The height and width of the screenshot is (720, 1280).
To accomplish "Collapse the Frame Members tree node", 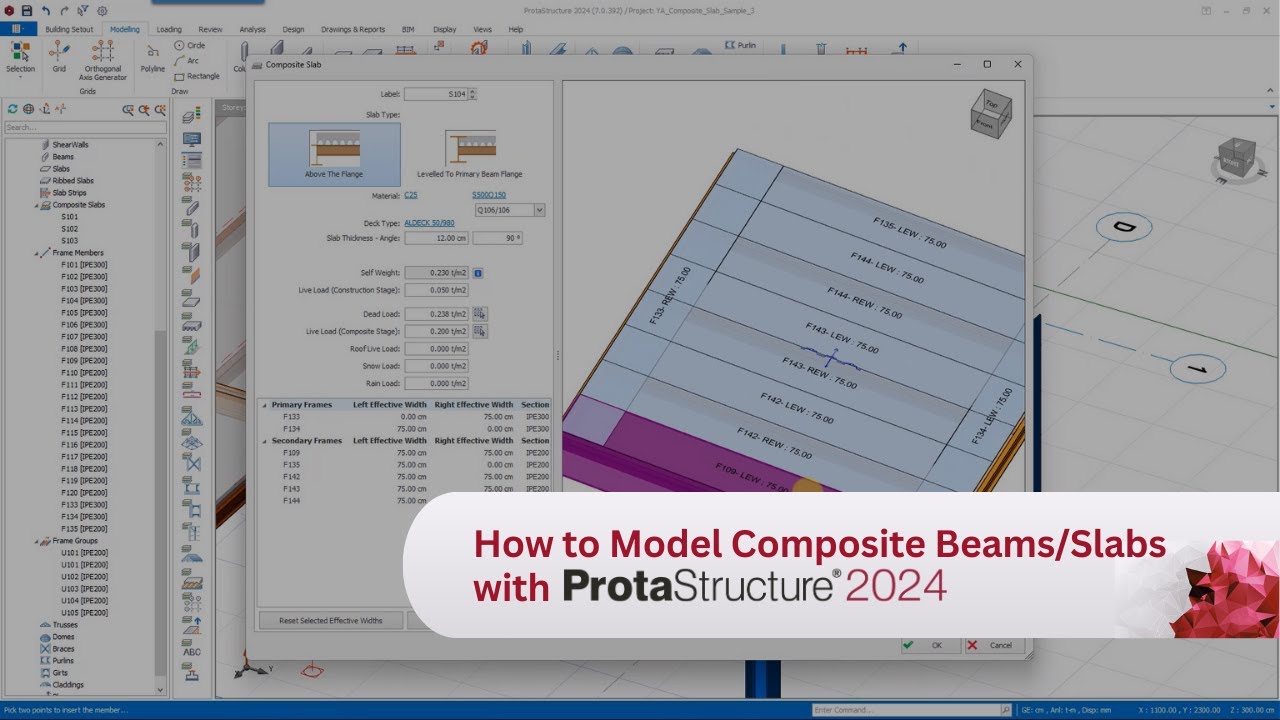I will pos(34,253).
